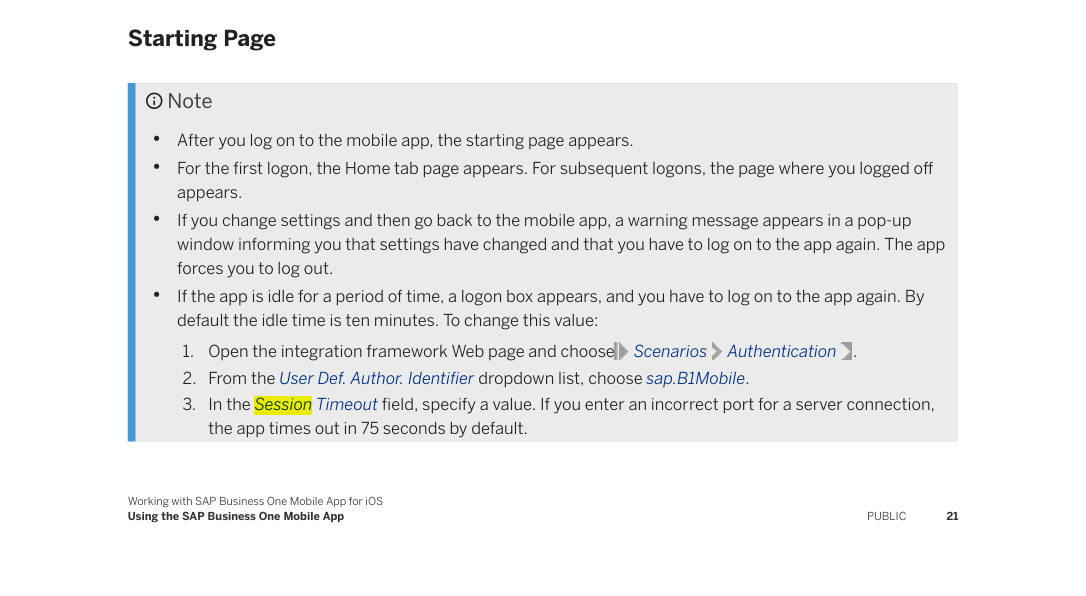Click the PUBLIC label in the footer
This screenshot has height=596, width=1086.
[x=887, y=516]
